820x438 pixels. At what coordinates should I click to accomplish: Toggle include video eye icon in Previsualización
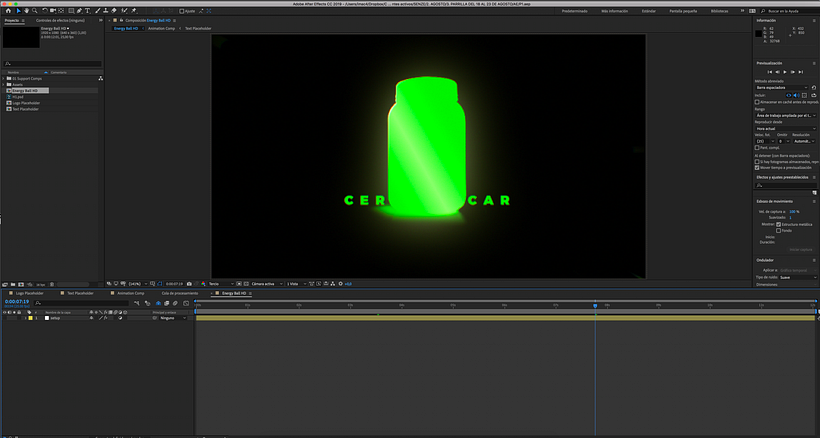click(x=789, y=95)
